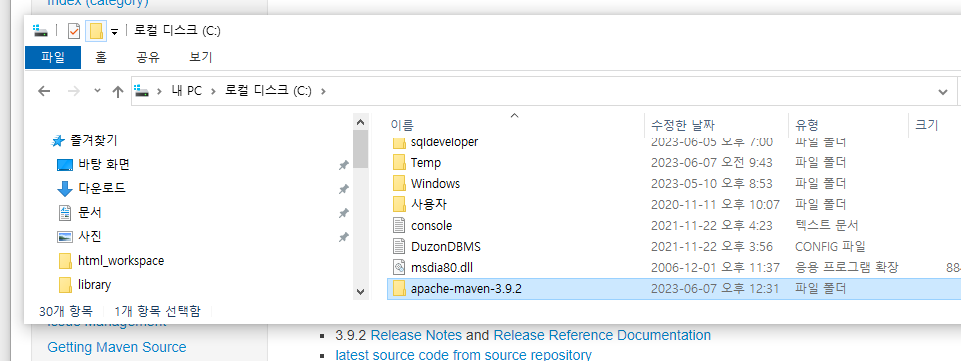The image size is (961, 361).
Task: Go up one level with the up arrow
Action: coord(118,91)
